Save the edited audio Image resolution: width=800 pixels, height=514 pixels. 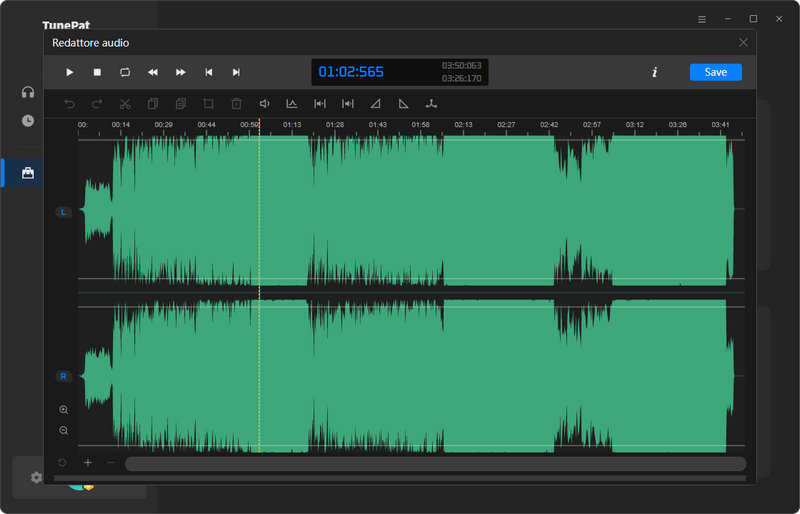click(715, 72)
